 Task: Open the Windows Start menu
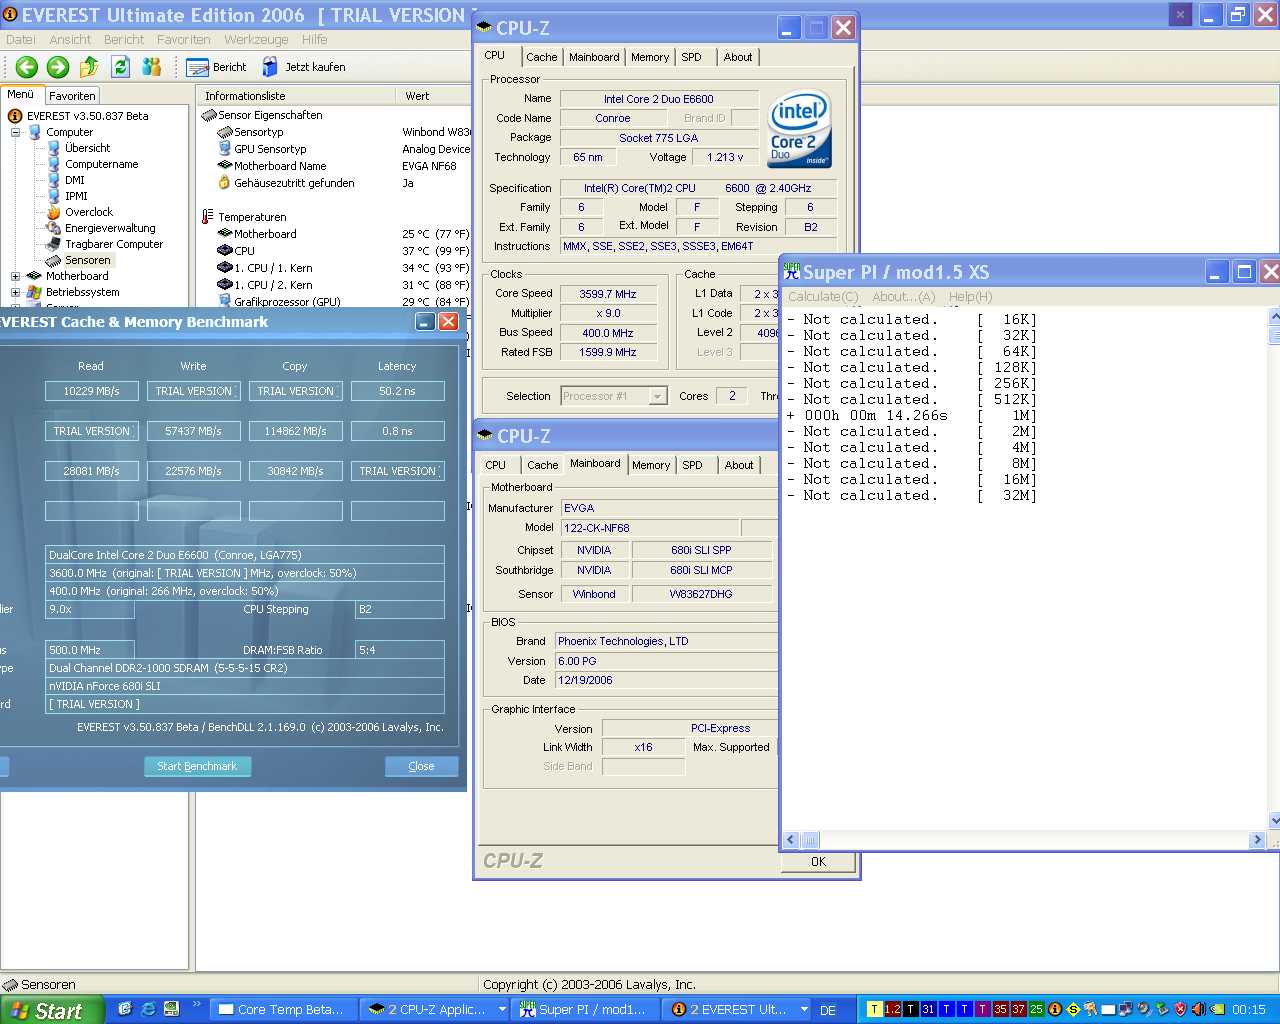click(51, 1010)
